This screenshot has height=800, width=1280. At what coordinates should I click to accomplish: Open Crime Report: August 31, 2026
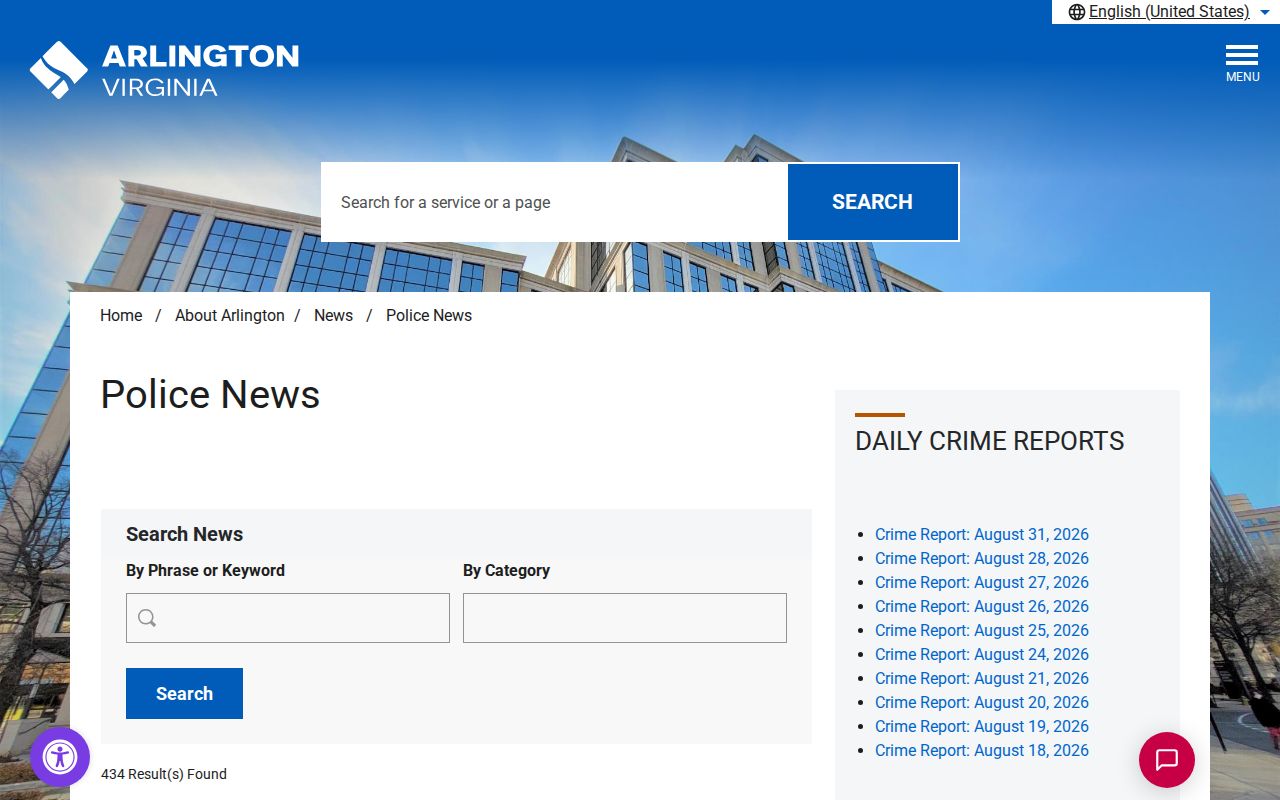982,534
